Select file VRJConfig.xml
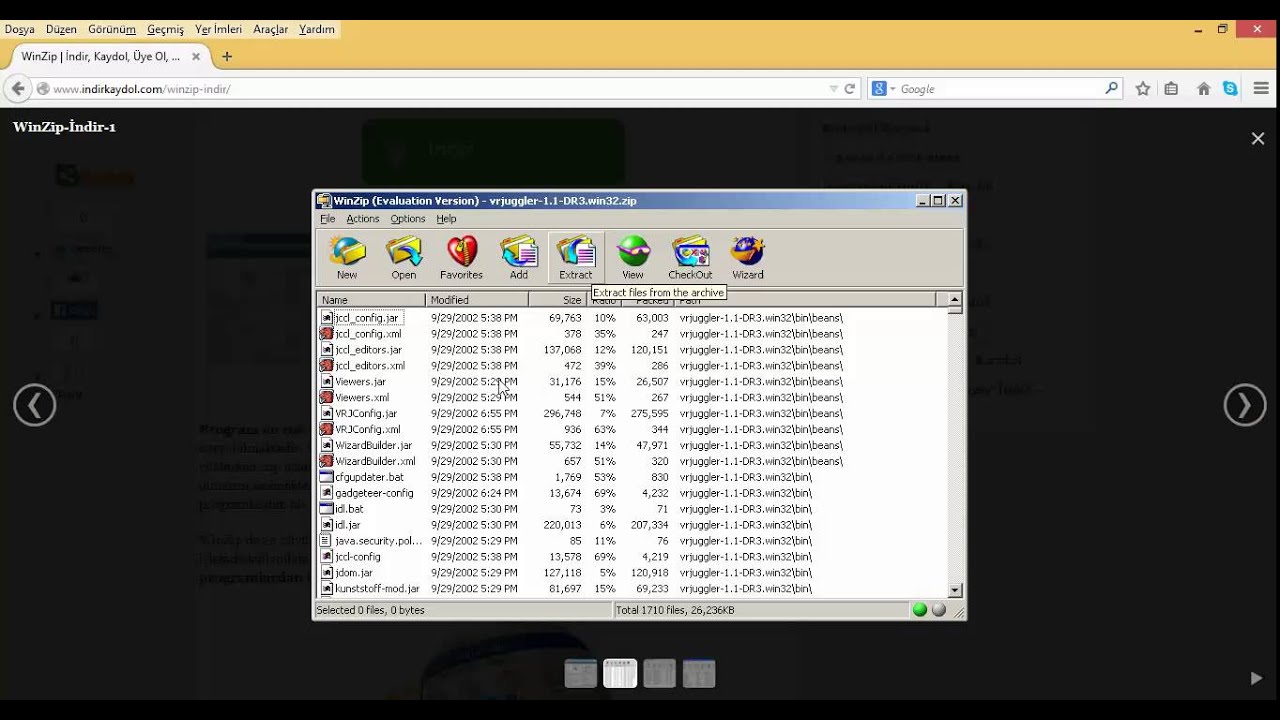The width and height of the screenshot is (1280, 720). tap(360, 430)
